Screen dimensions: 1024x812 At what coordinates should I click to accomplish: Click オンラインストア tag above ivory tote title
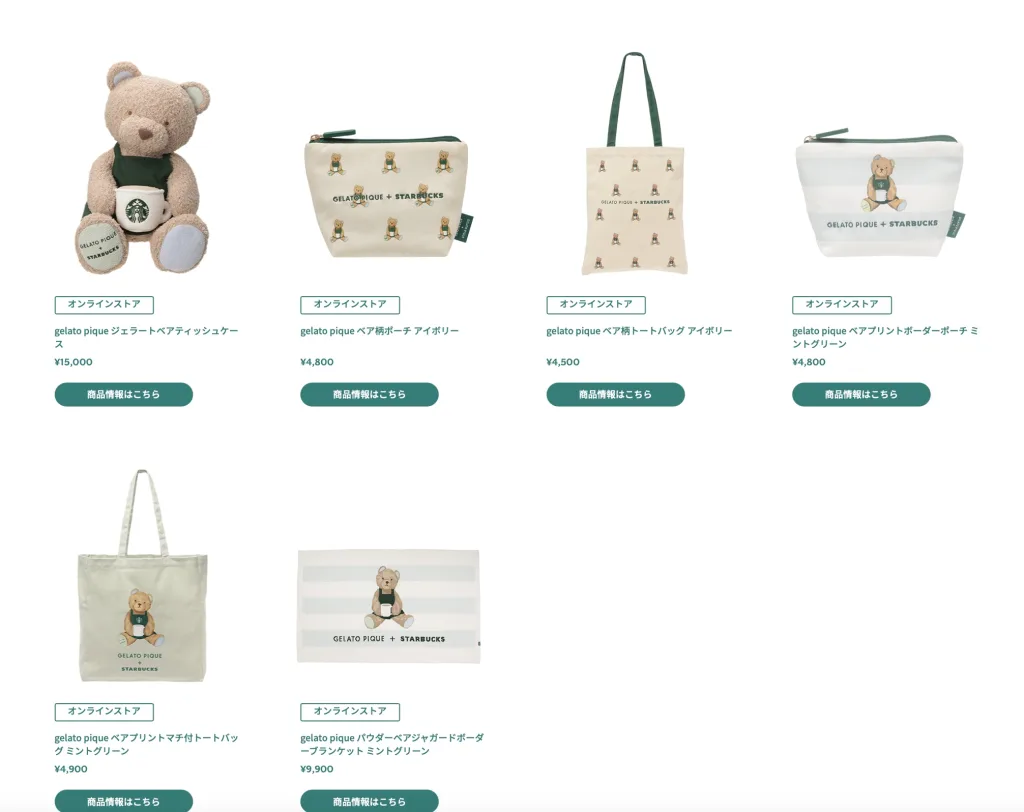596,304
